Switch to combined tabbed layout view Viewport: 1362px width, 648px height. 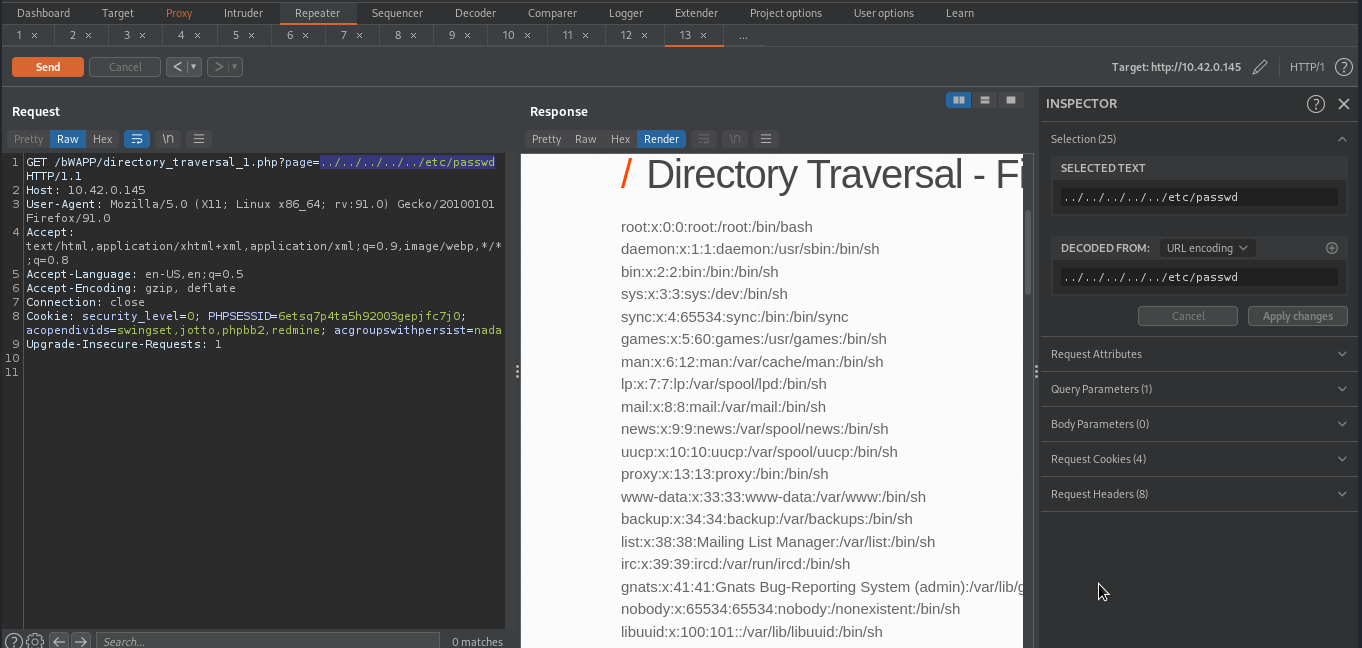[1011, 100]
